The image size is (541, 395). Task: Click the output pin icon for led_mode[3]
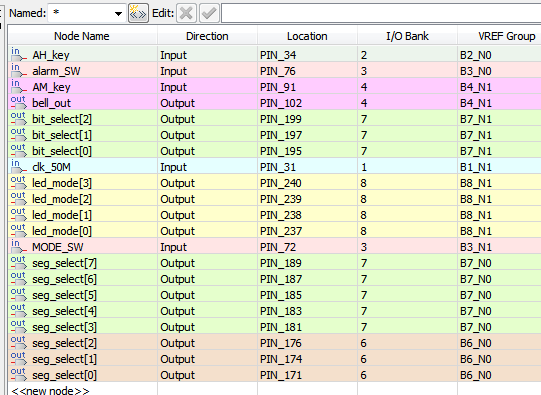click(19, 183)
